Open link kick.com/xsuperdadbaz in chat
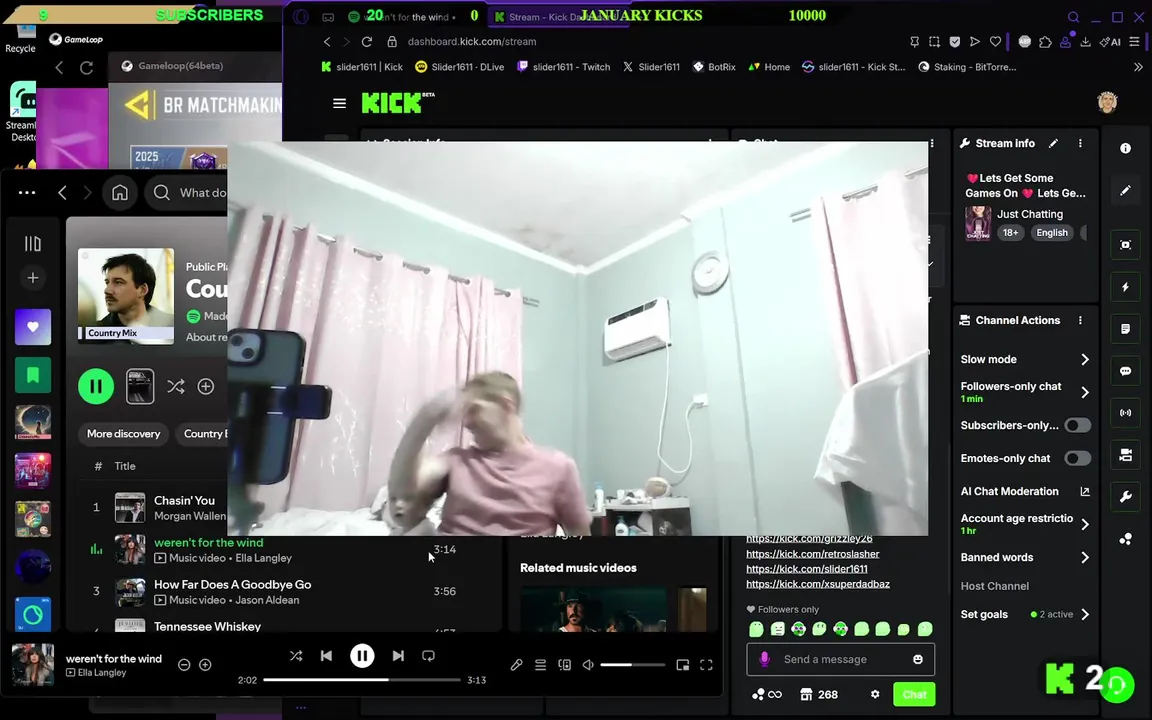The width and height of the screenshot is (1152, 720). pyautogui.click(x=818, y=584)
